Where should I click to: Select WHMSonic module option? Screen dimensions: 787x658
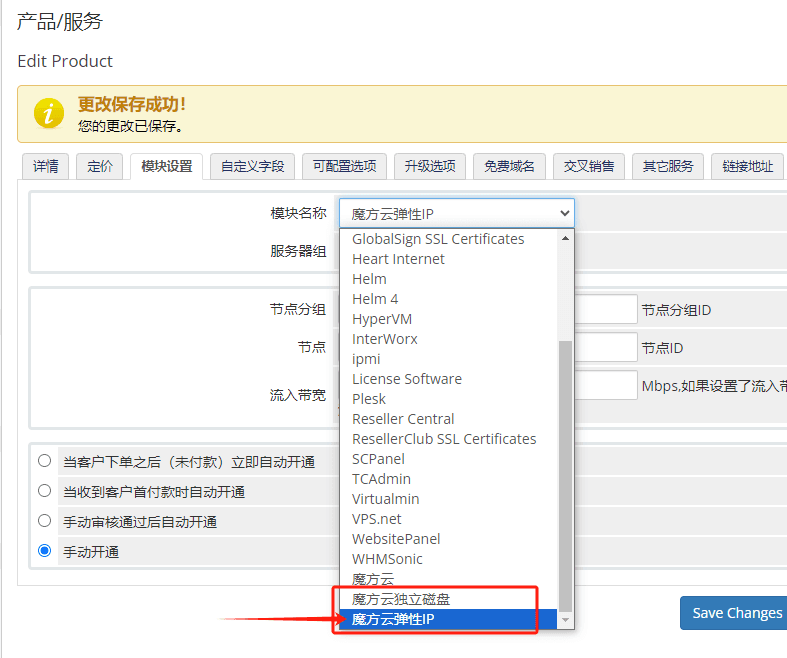coord(449,559)
